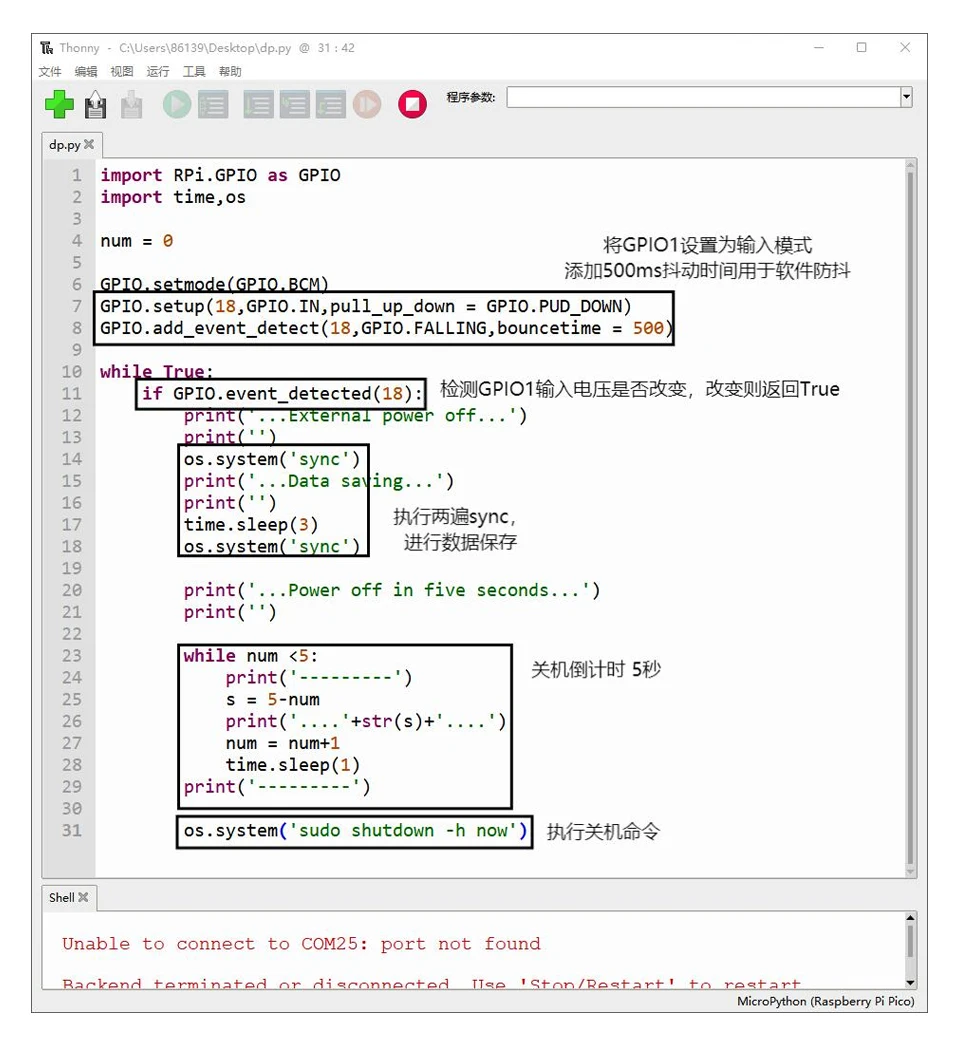Click the first os.system('sync') on line 14
The width and height of the screenshot is (960, 1050).
(x=272, y=459)
